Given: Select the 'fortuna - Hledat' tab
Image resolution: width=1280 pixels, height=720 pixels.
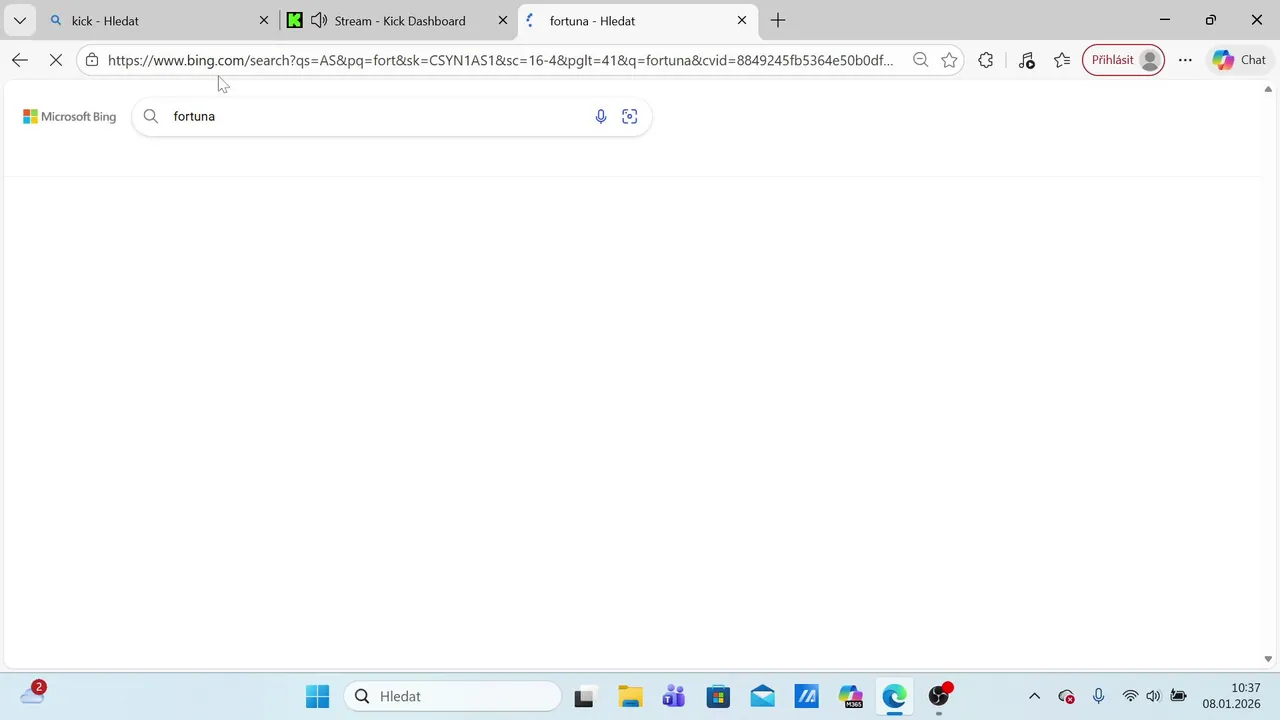Looking at the screenshot, I should (638, 20).
